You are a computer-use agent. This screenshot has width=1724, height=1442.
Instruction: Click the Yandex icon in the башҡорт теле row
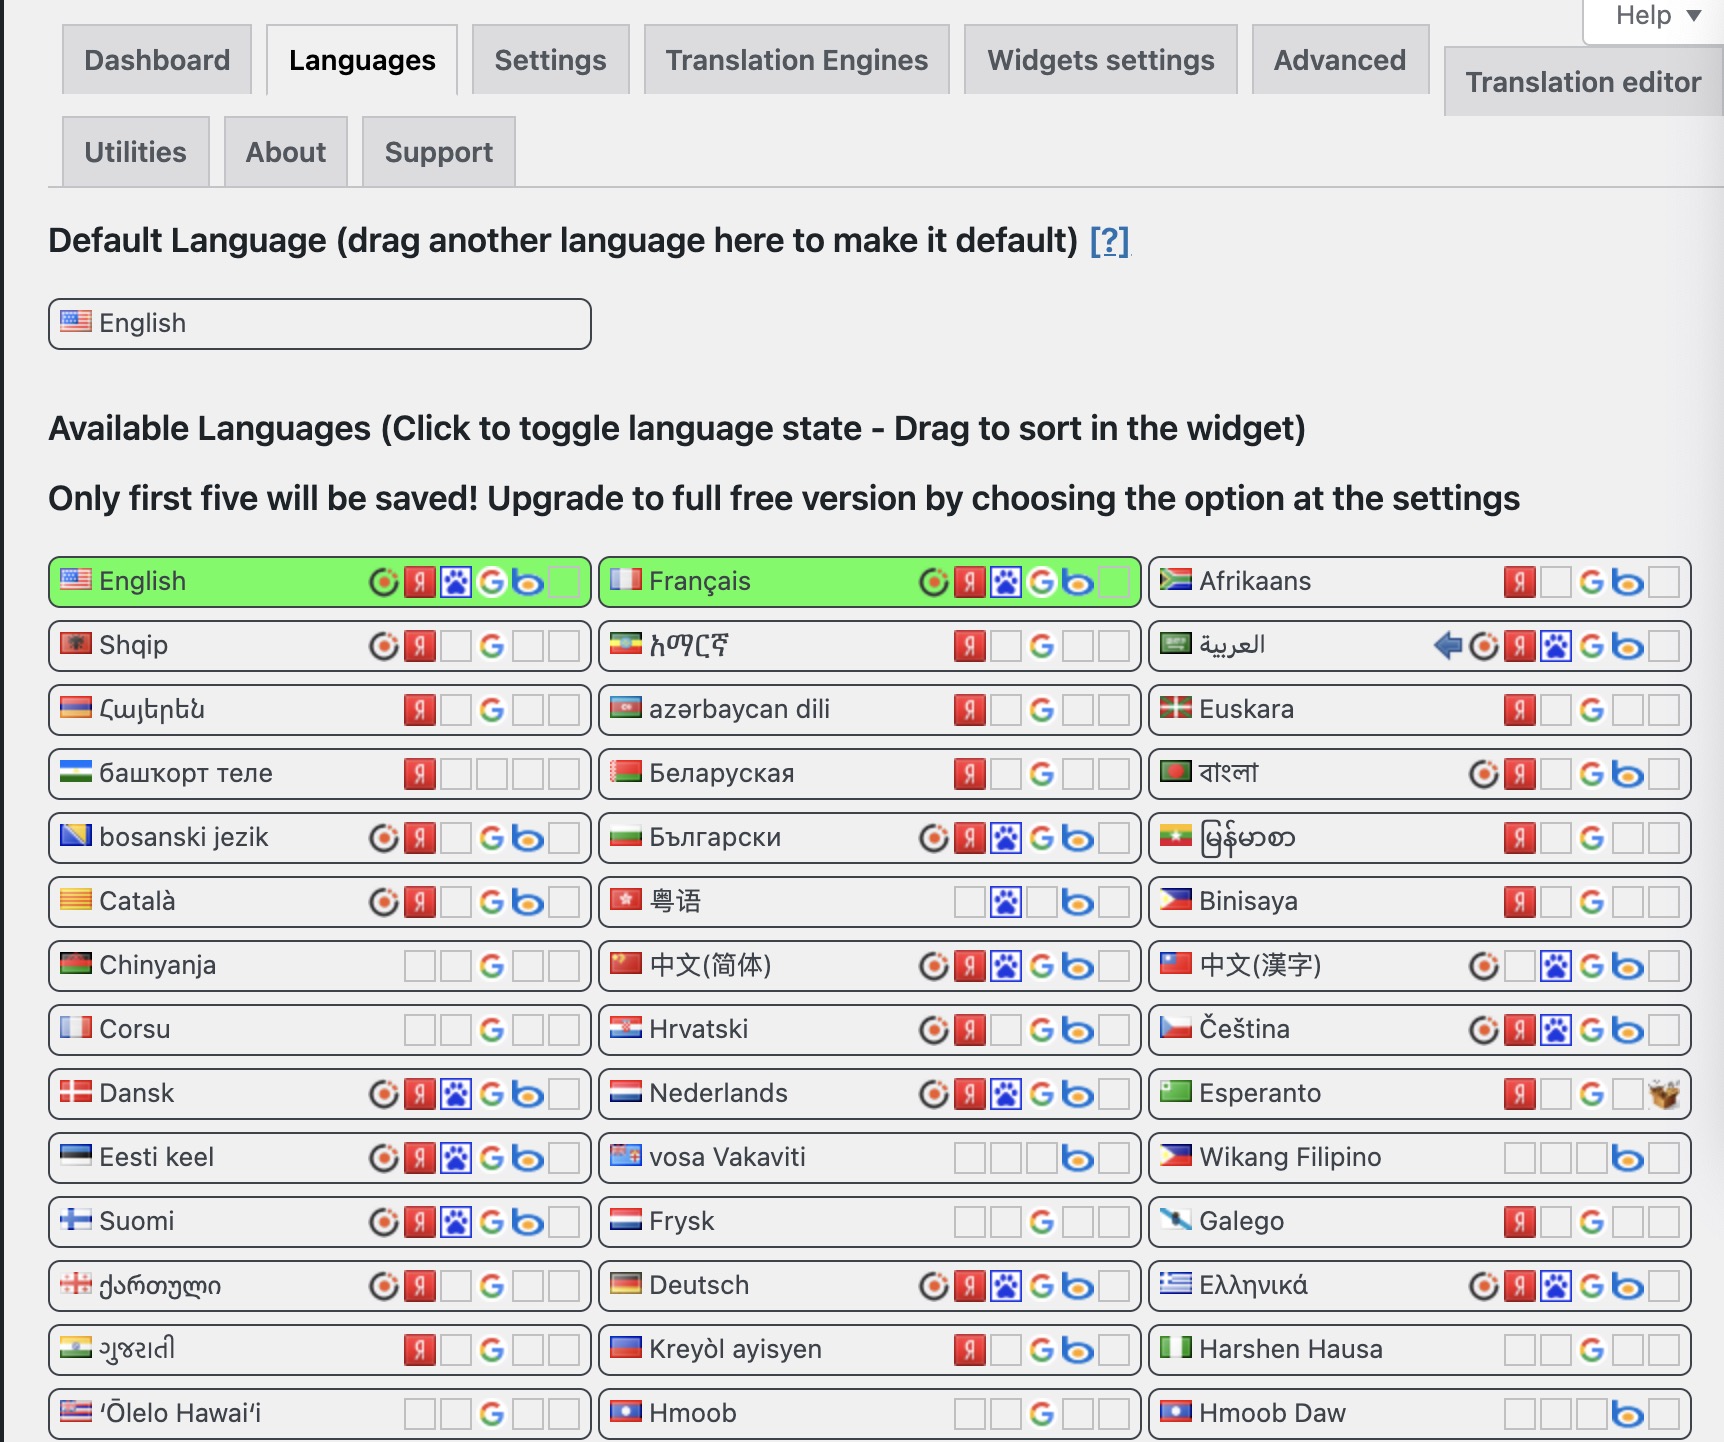tap(419, 774)
